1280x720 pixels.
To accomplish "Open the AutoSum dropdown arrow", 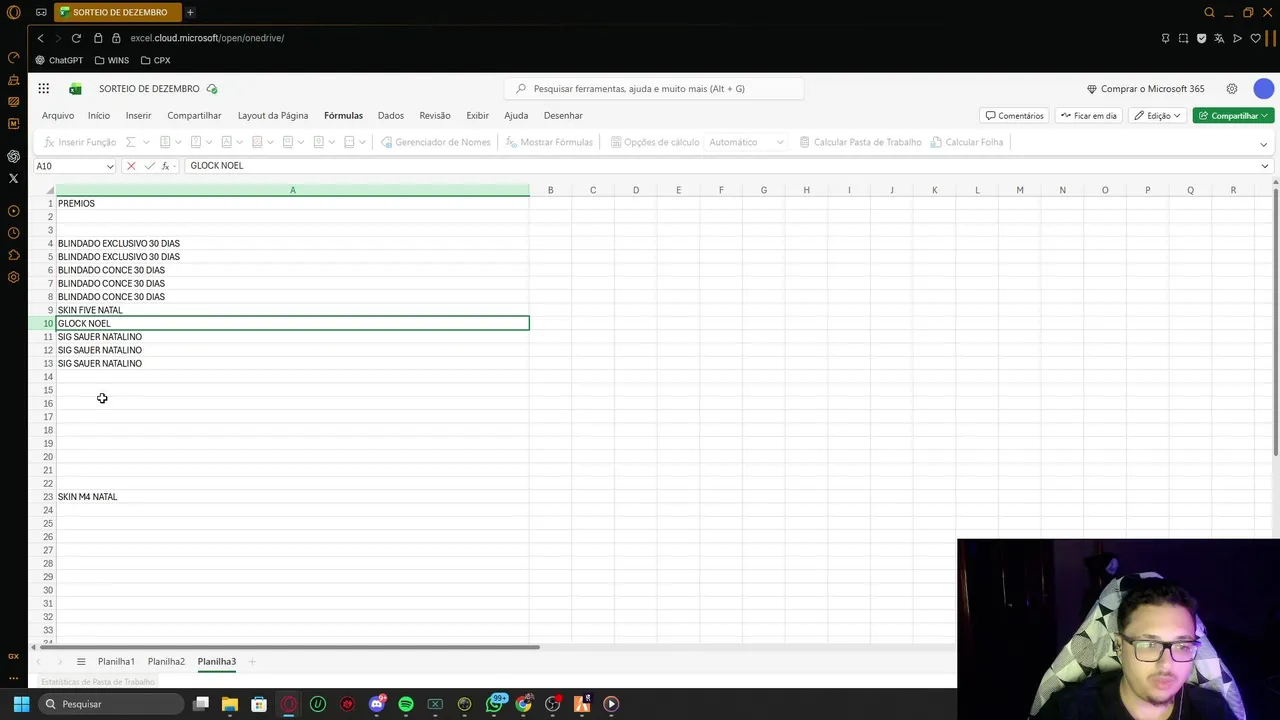I will [146, 142].
